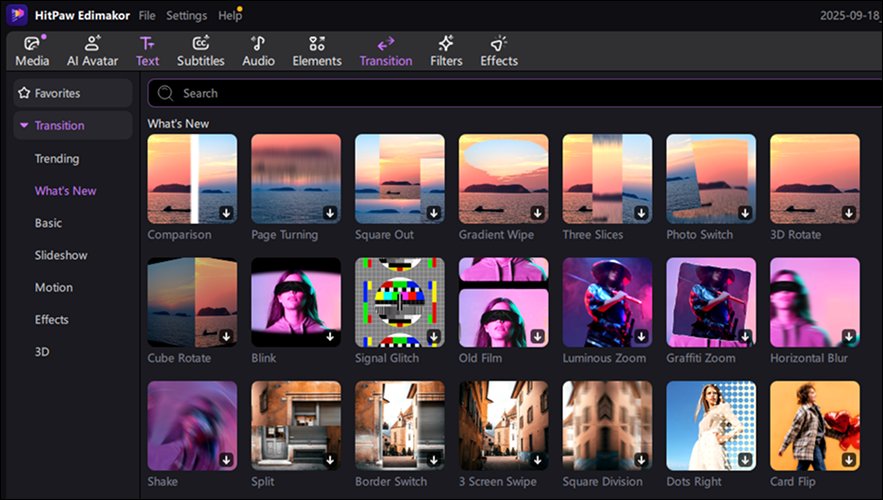Open the Text tool
Viewport: 883px width, 500px height.
(147, 44)
